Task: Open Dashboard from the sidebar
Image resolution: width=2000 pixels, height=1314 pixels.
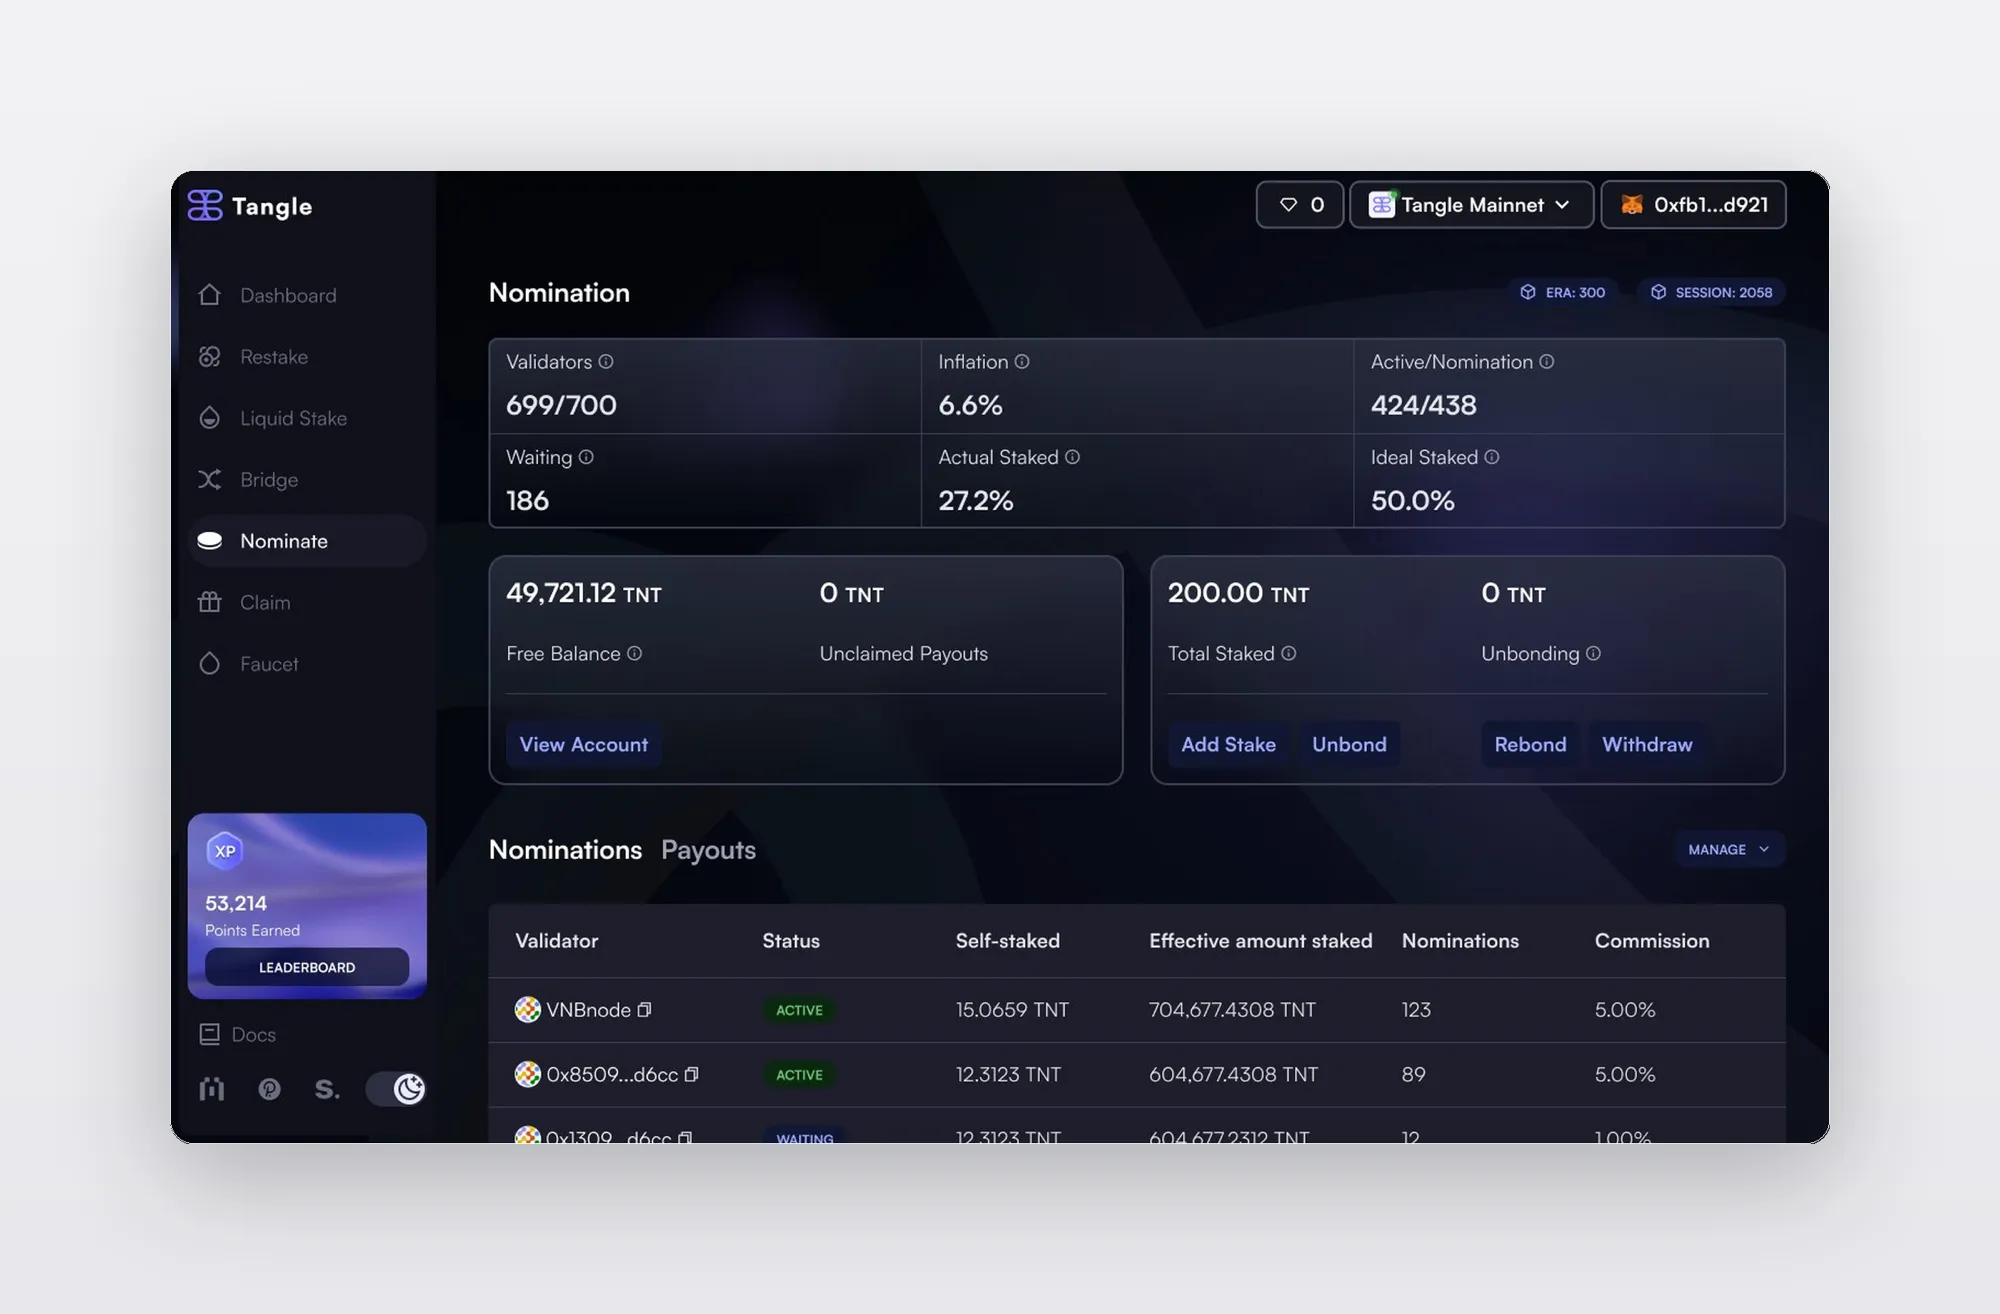Action: tap(307, 295)
